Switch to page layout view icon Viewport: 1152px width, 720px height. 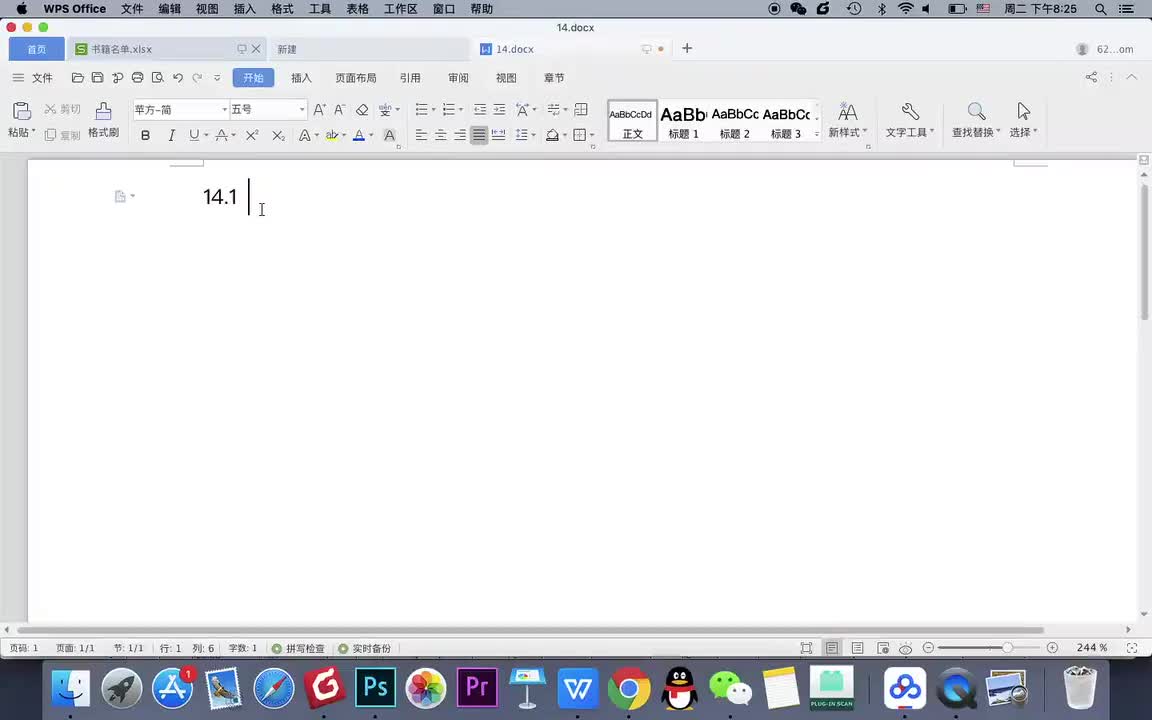832,648
